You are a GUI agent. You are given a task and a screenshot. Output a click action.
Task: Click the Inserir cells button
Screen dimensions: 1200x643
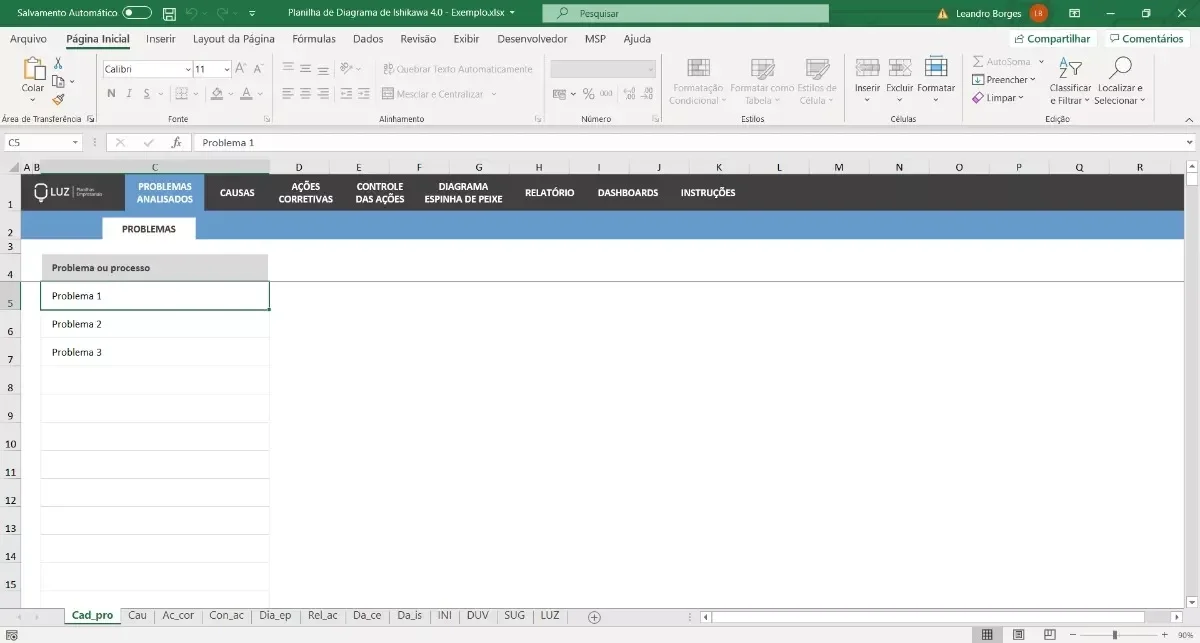pos(867,81)
